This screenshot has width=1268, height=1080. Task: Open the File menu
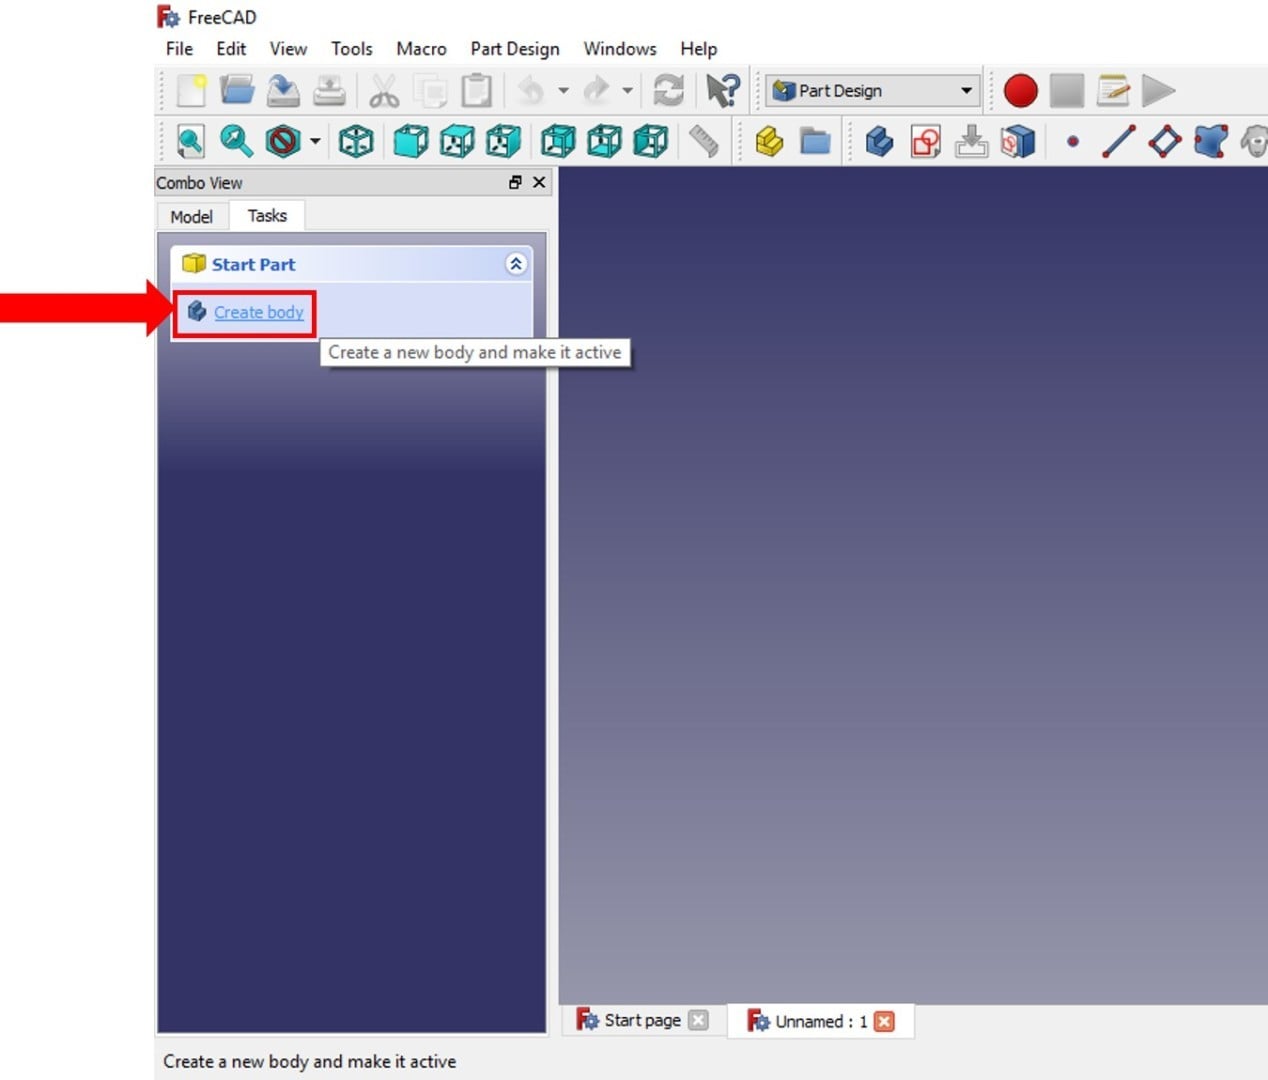click(x=179, y=49)
